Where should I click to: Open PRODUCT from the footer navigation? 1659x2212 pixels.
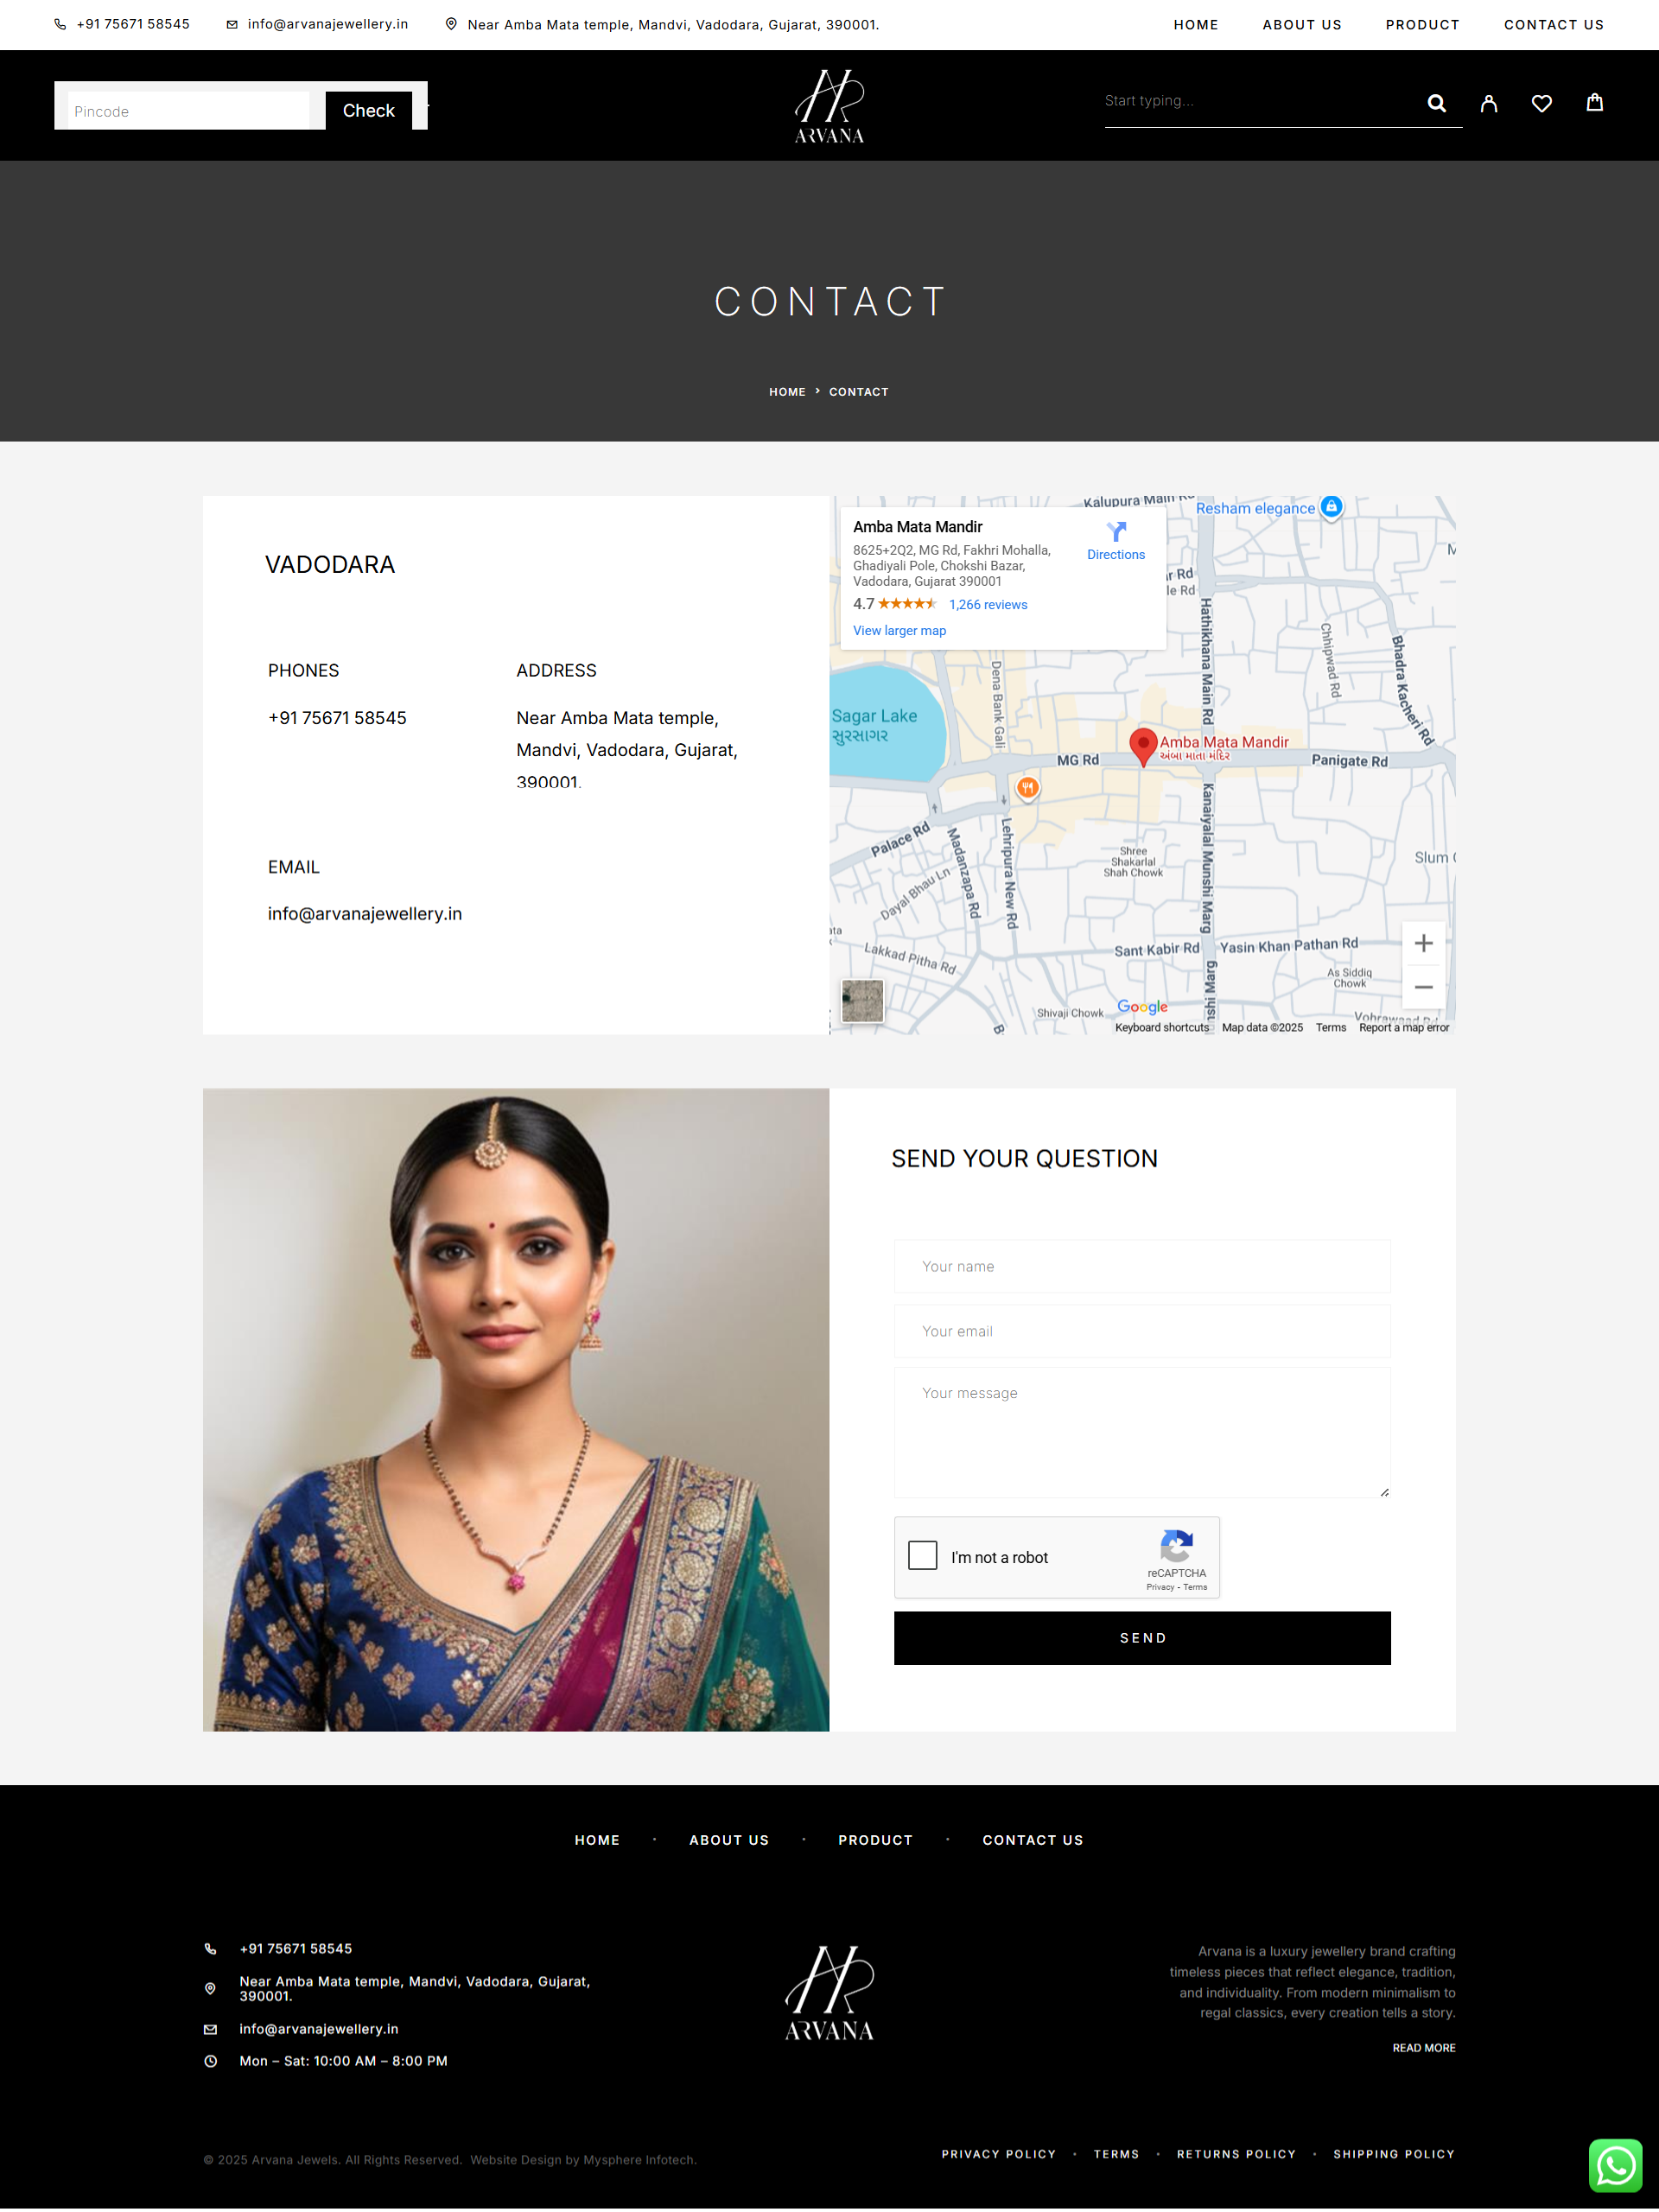coord(875,1840)
